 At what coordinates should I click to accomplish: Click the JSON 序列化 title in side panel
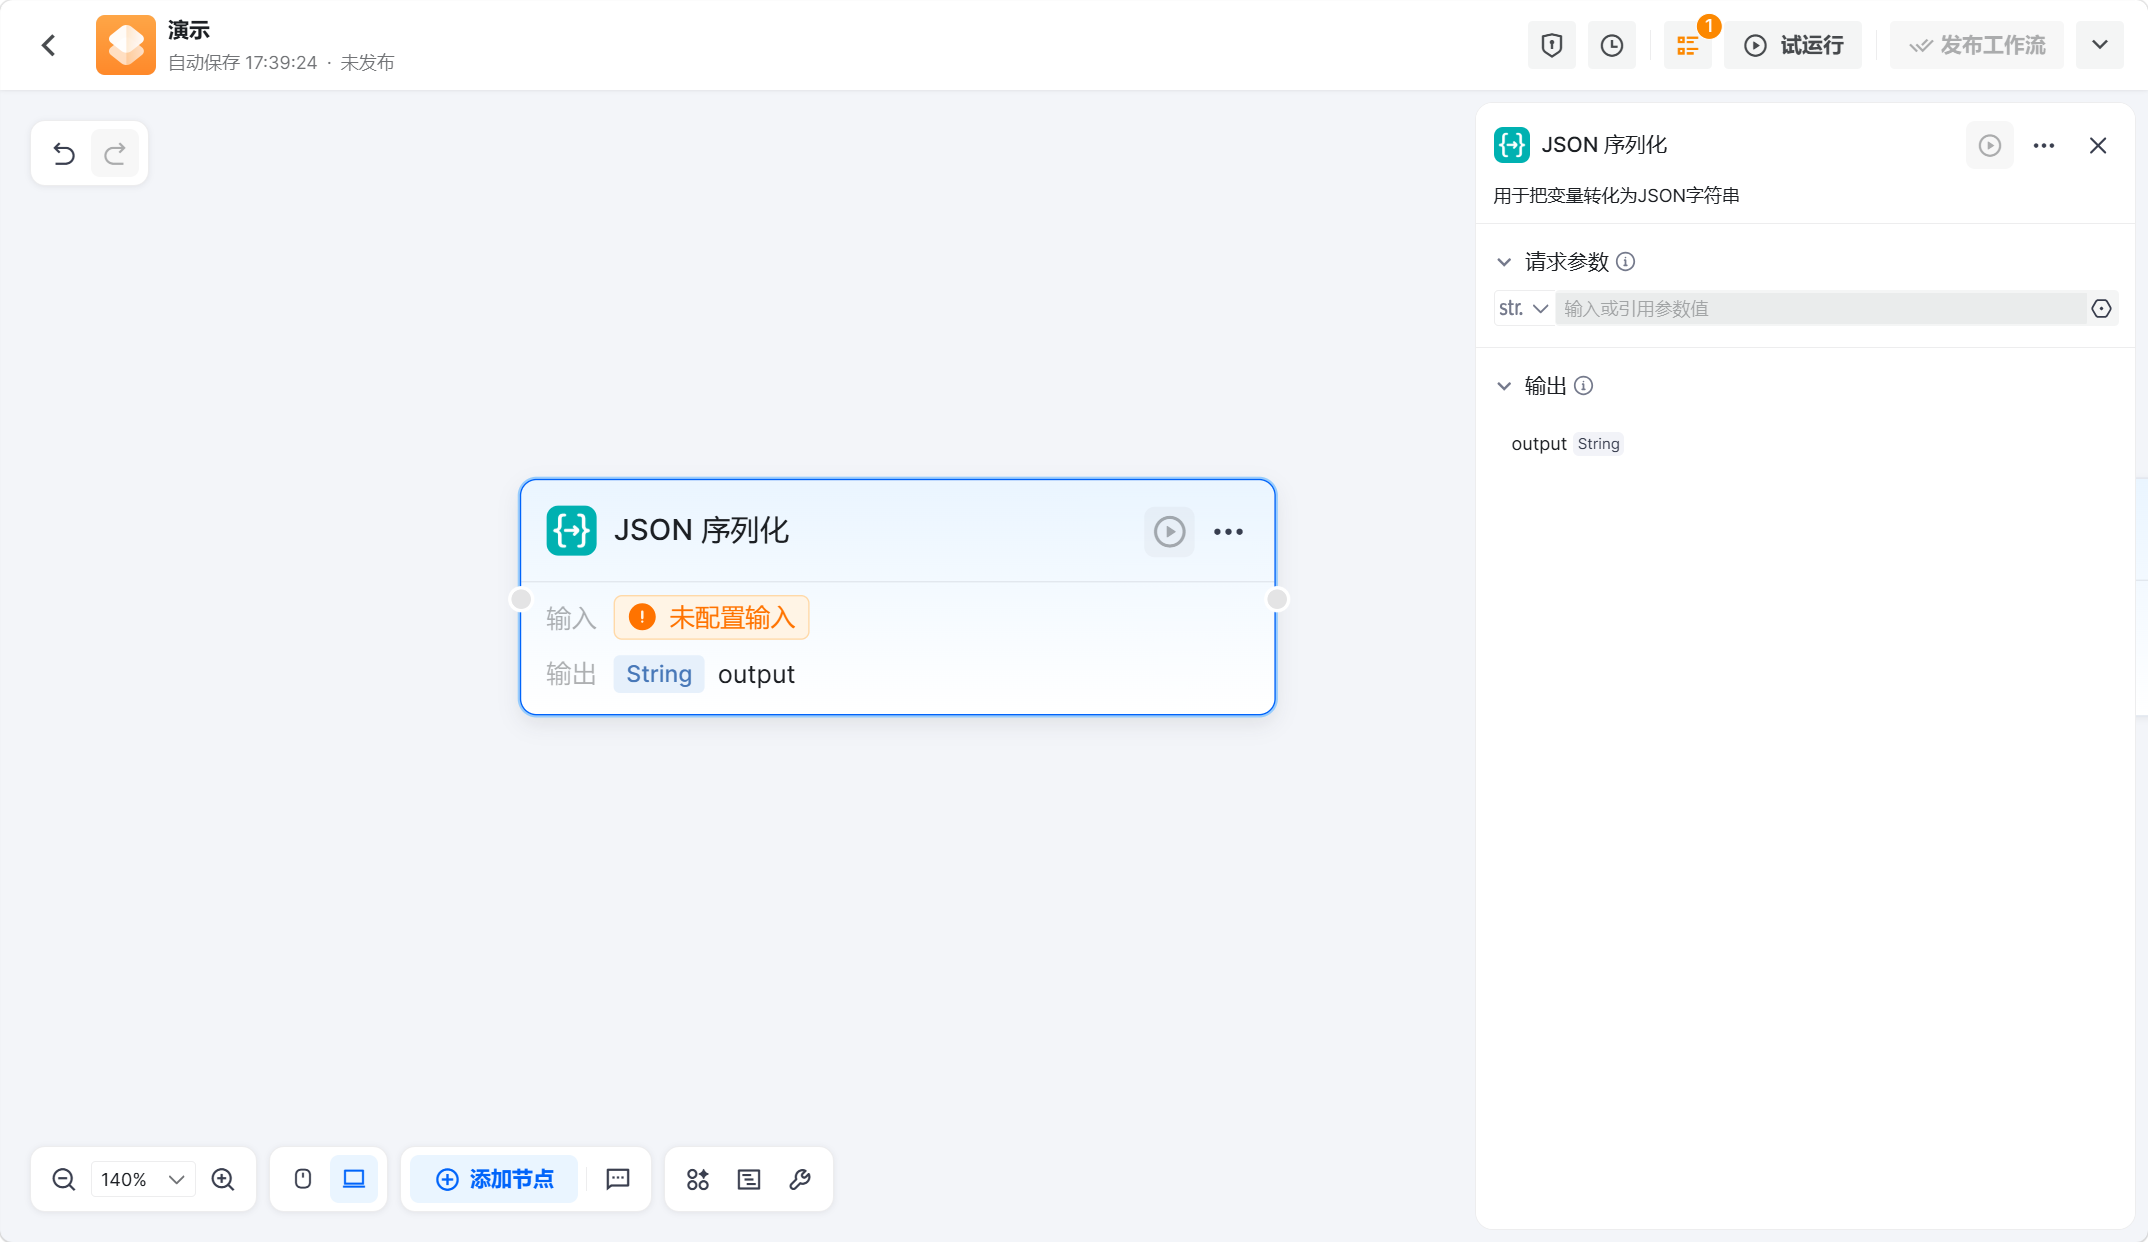[x=1604, y=145]
